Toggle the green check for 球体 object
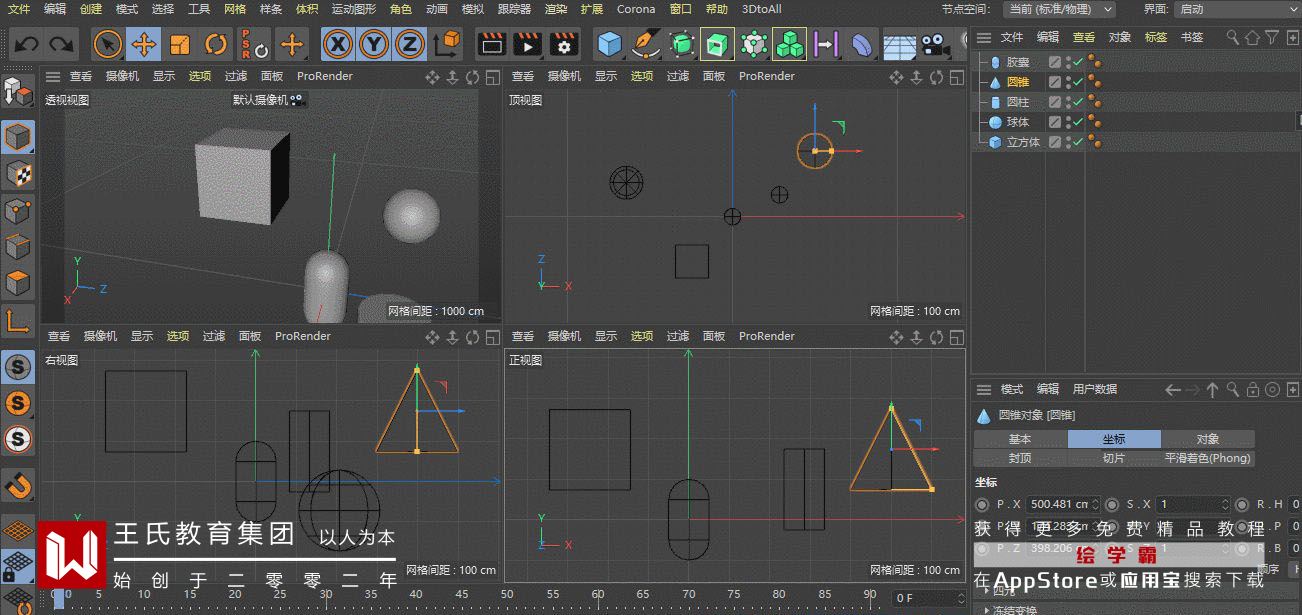Image resolution: width=1302 pixels, height=615 pixels. (x=1078, y=122)
